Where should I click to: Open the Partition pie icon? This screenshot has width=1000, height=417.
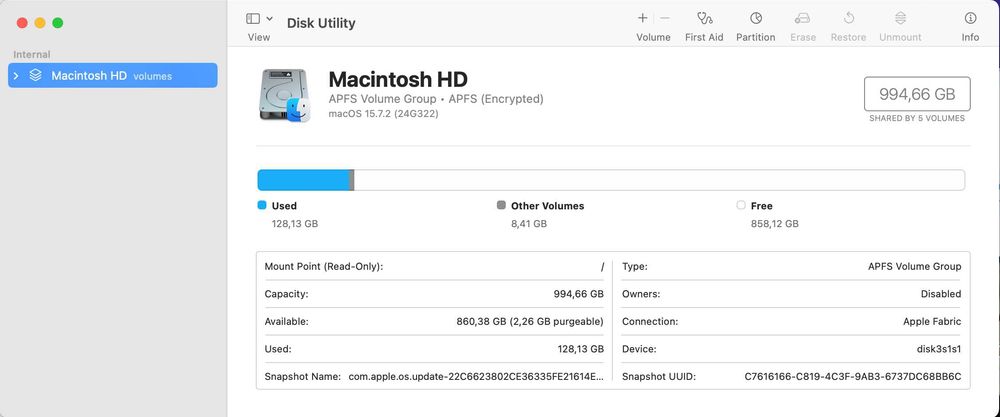756,18
